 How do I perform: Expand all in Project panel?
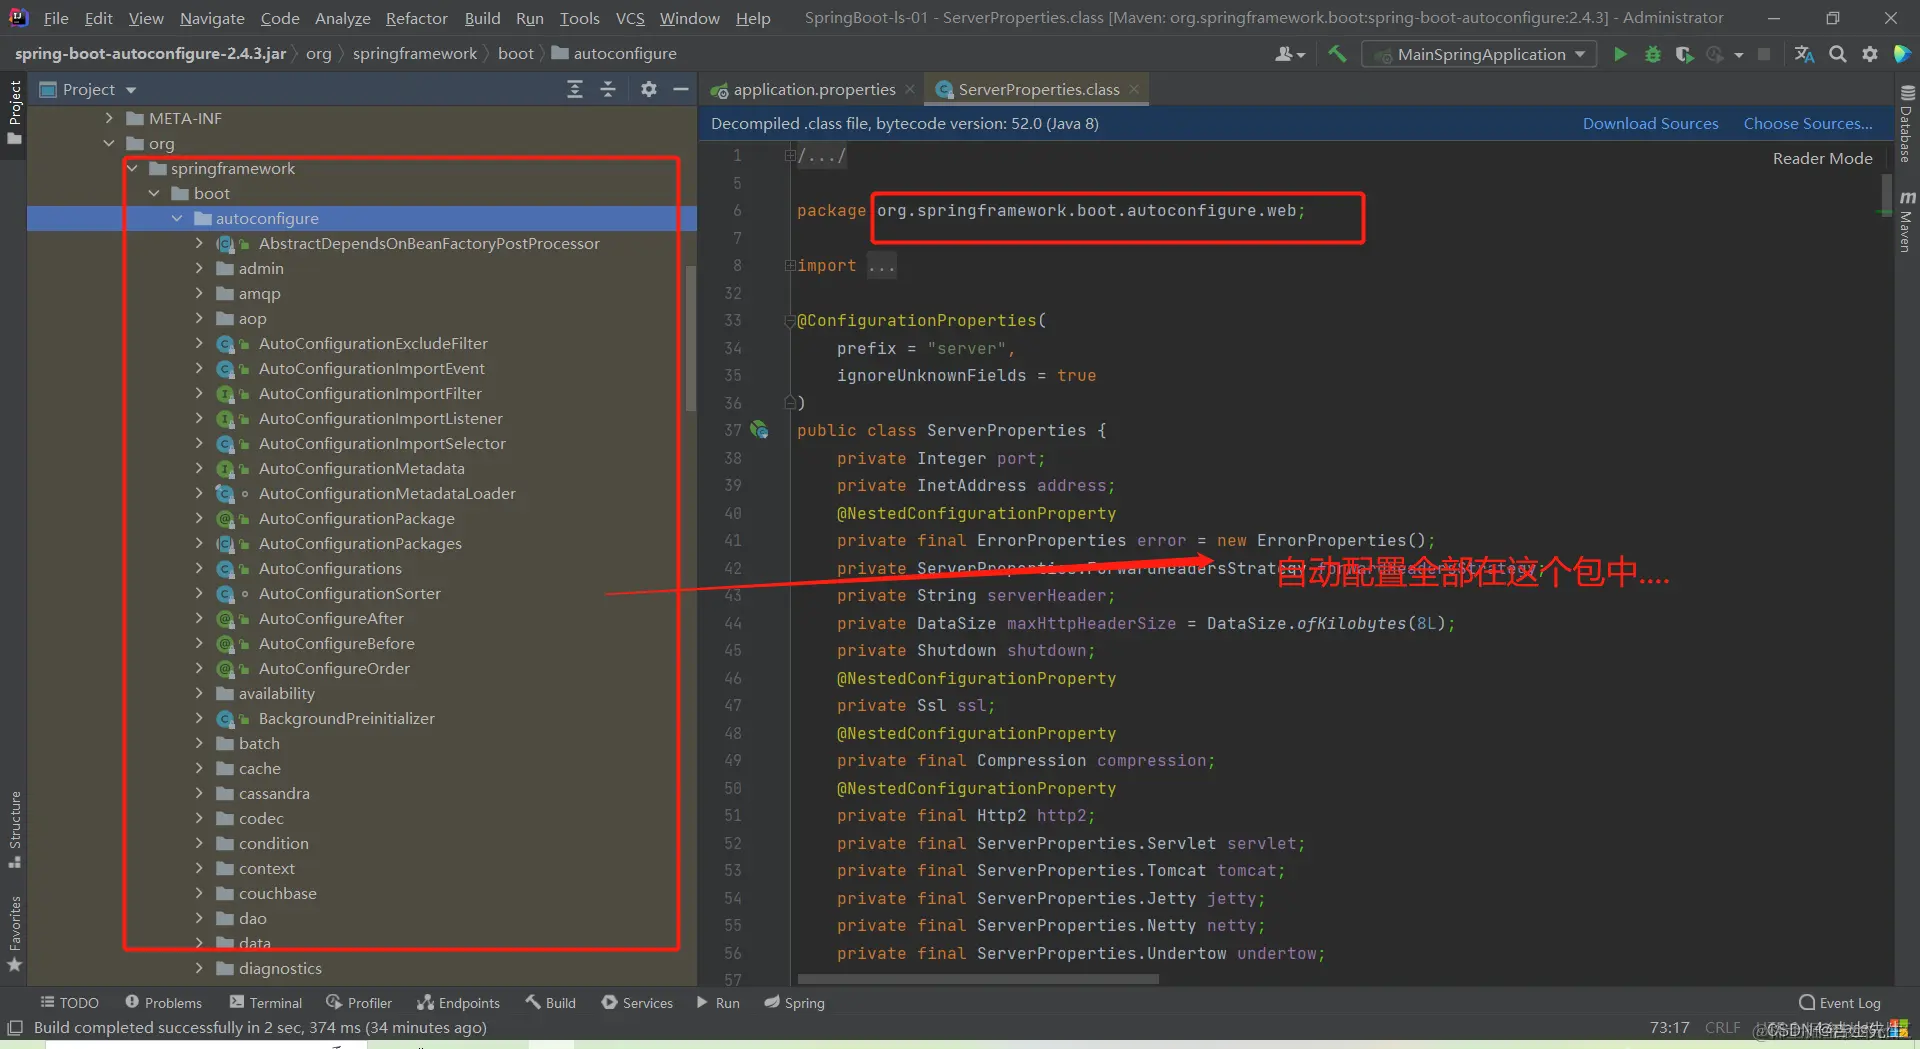[575, 90]
